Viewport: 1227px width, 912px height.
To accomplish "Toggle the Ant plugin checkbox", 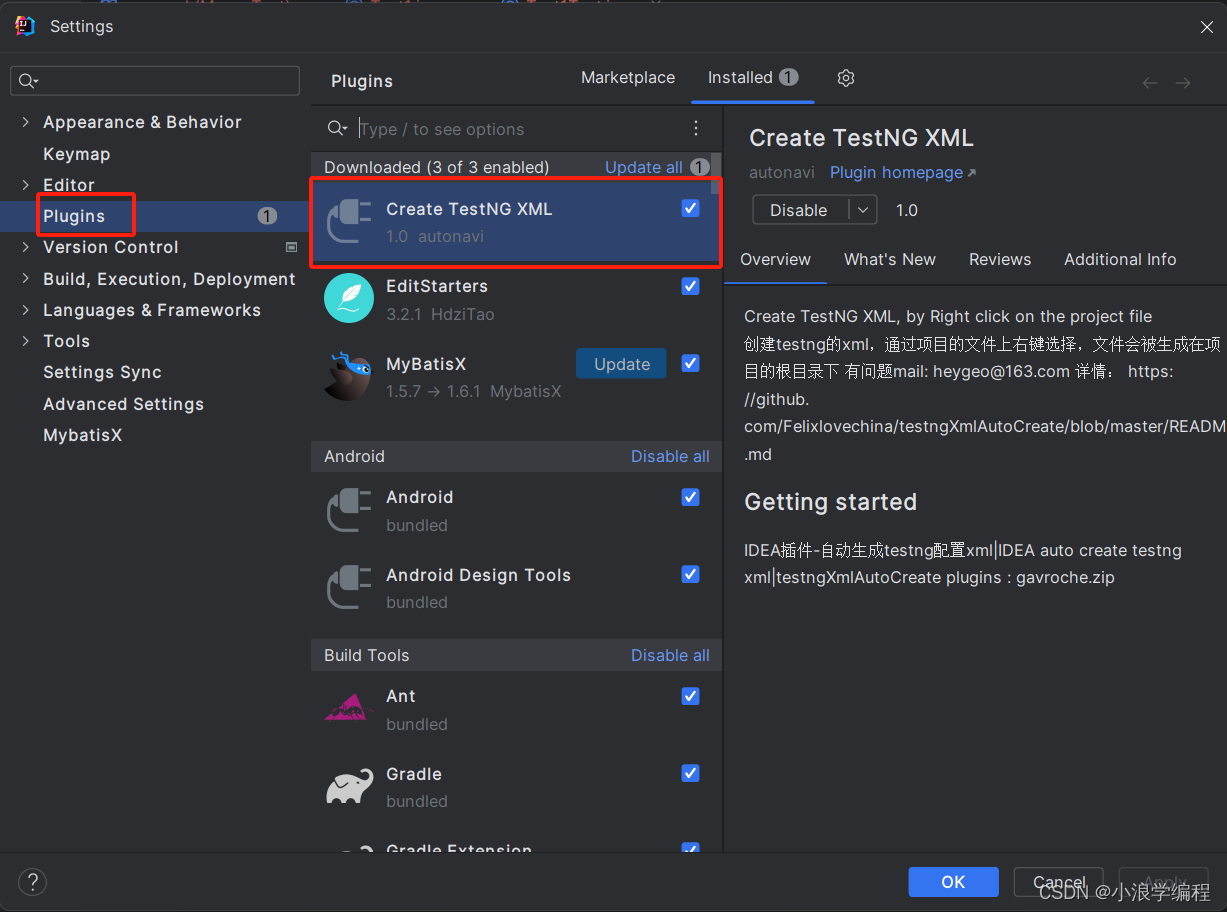I will click(690, 696).
